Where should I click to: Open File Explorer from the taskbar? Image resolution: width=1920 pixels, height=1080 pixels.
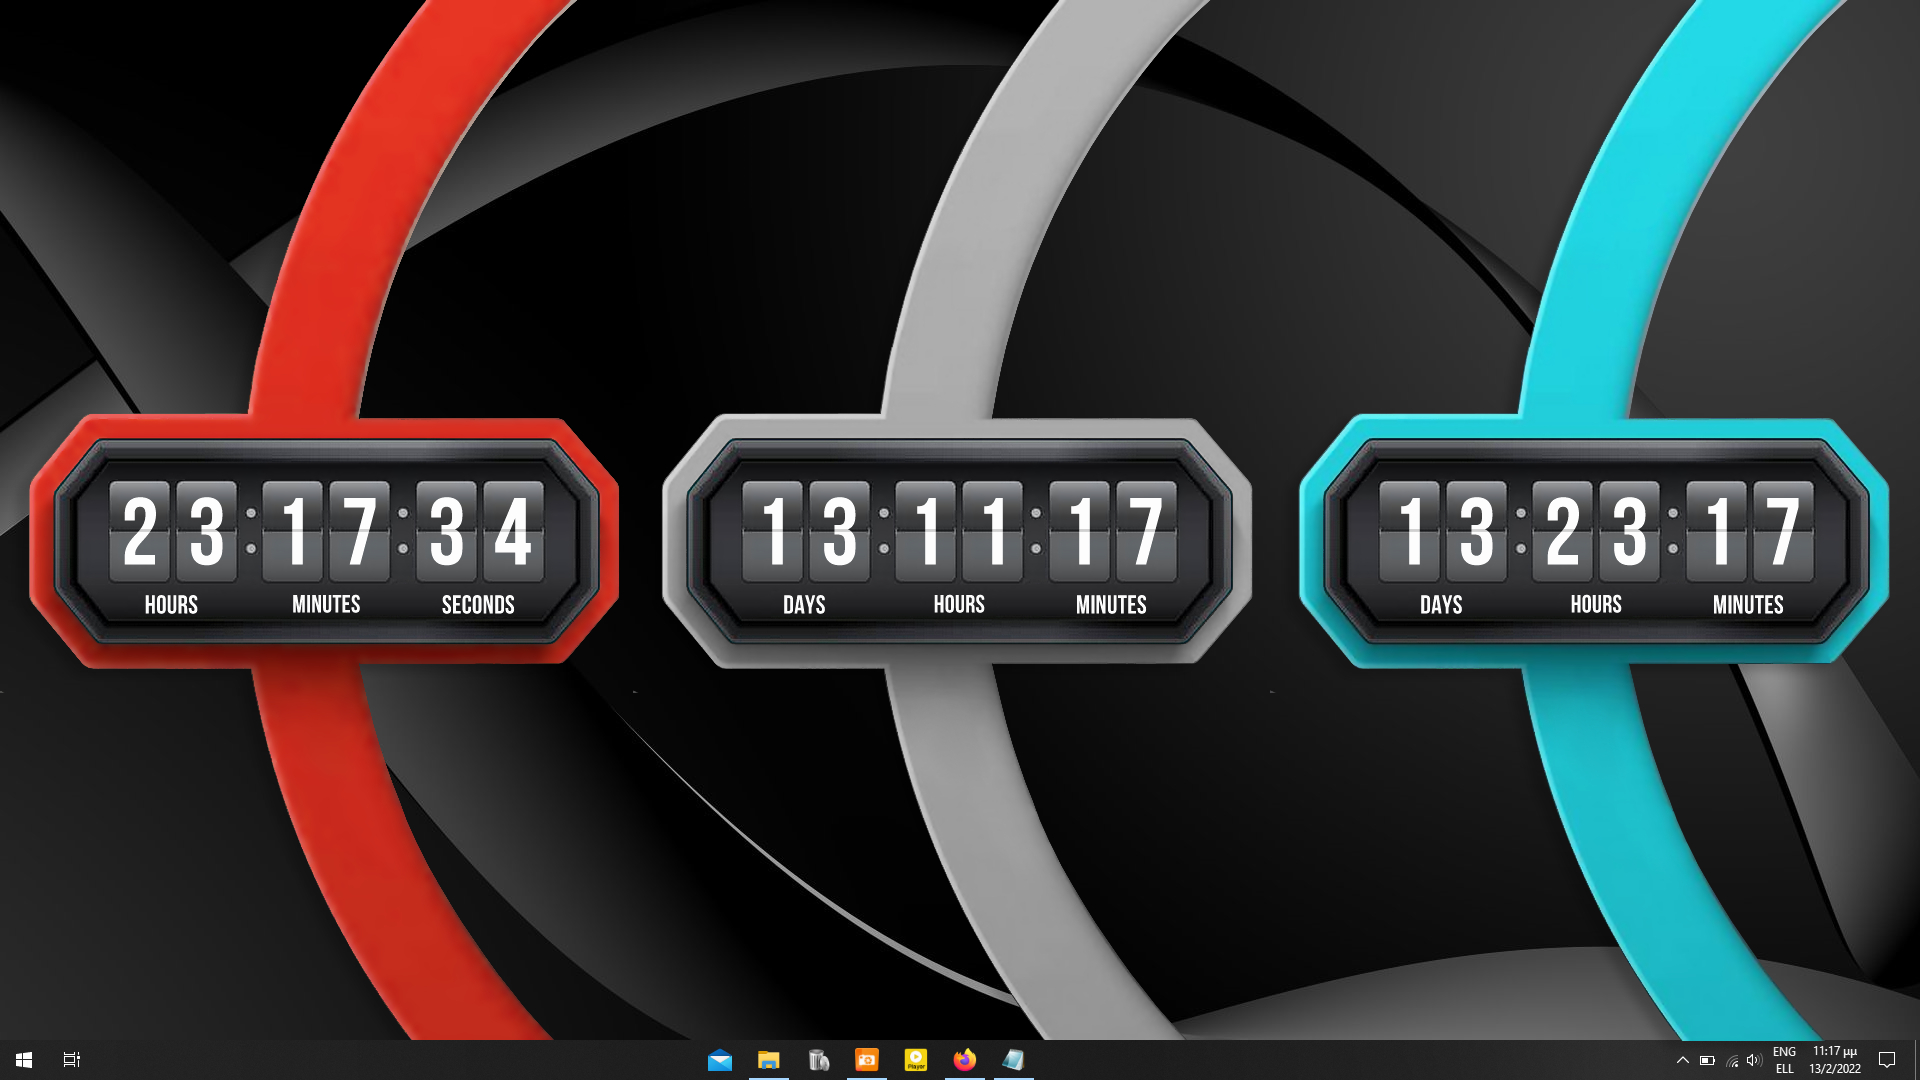(x=769, y=1060)
